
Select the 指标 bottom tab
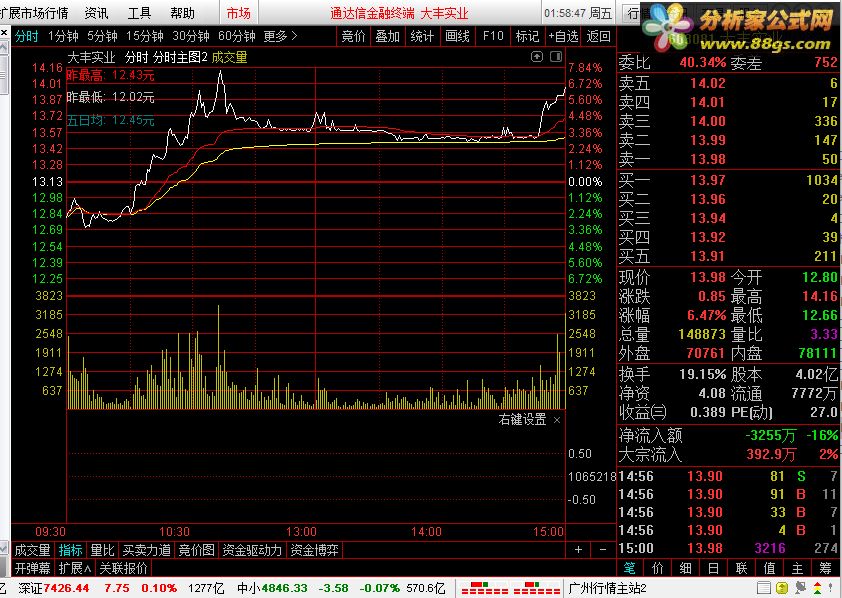coord(70,550)
